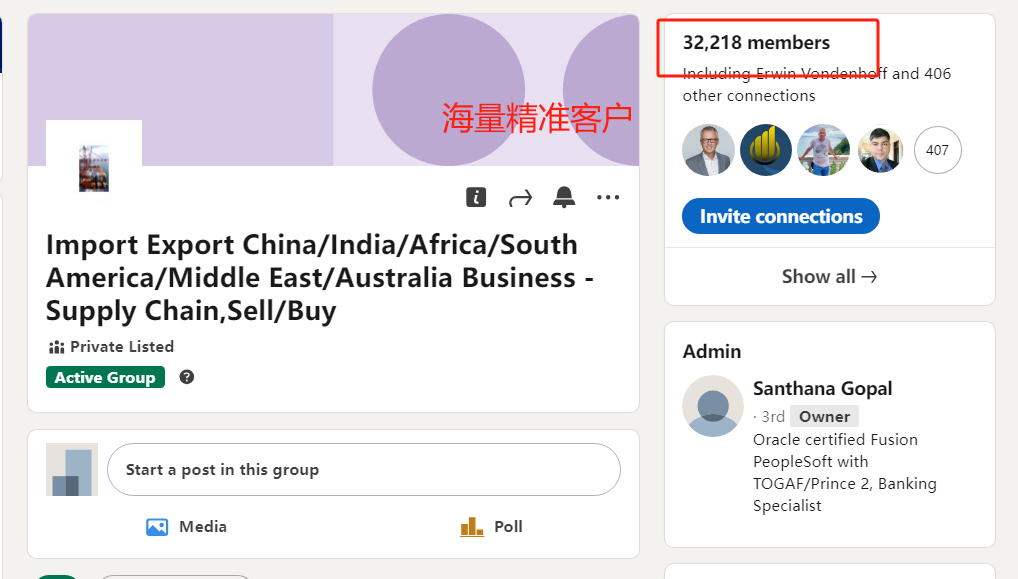Click the Invite connections button
This screenshot has width=1018, height=579.
point(780,216)
